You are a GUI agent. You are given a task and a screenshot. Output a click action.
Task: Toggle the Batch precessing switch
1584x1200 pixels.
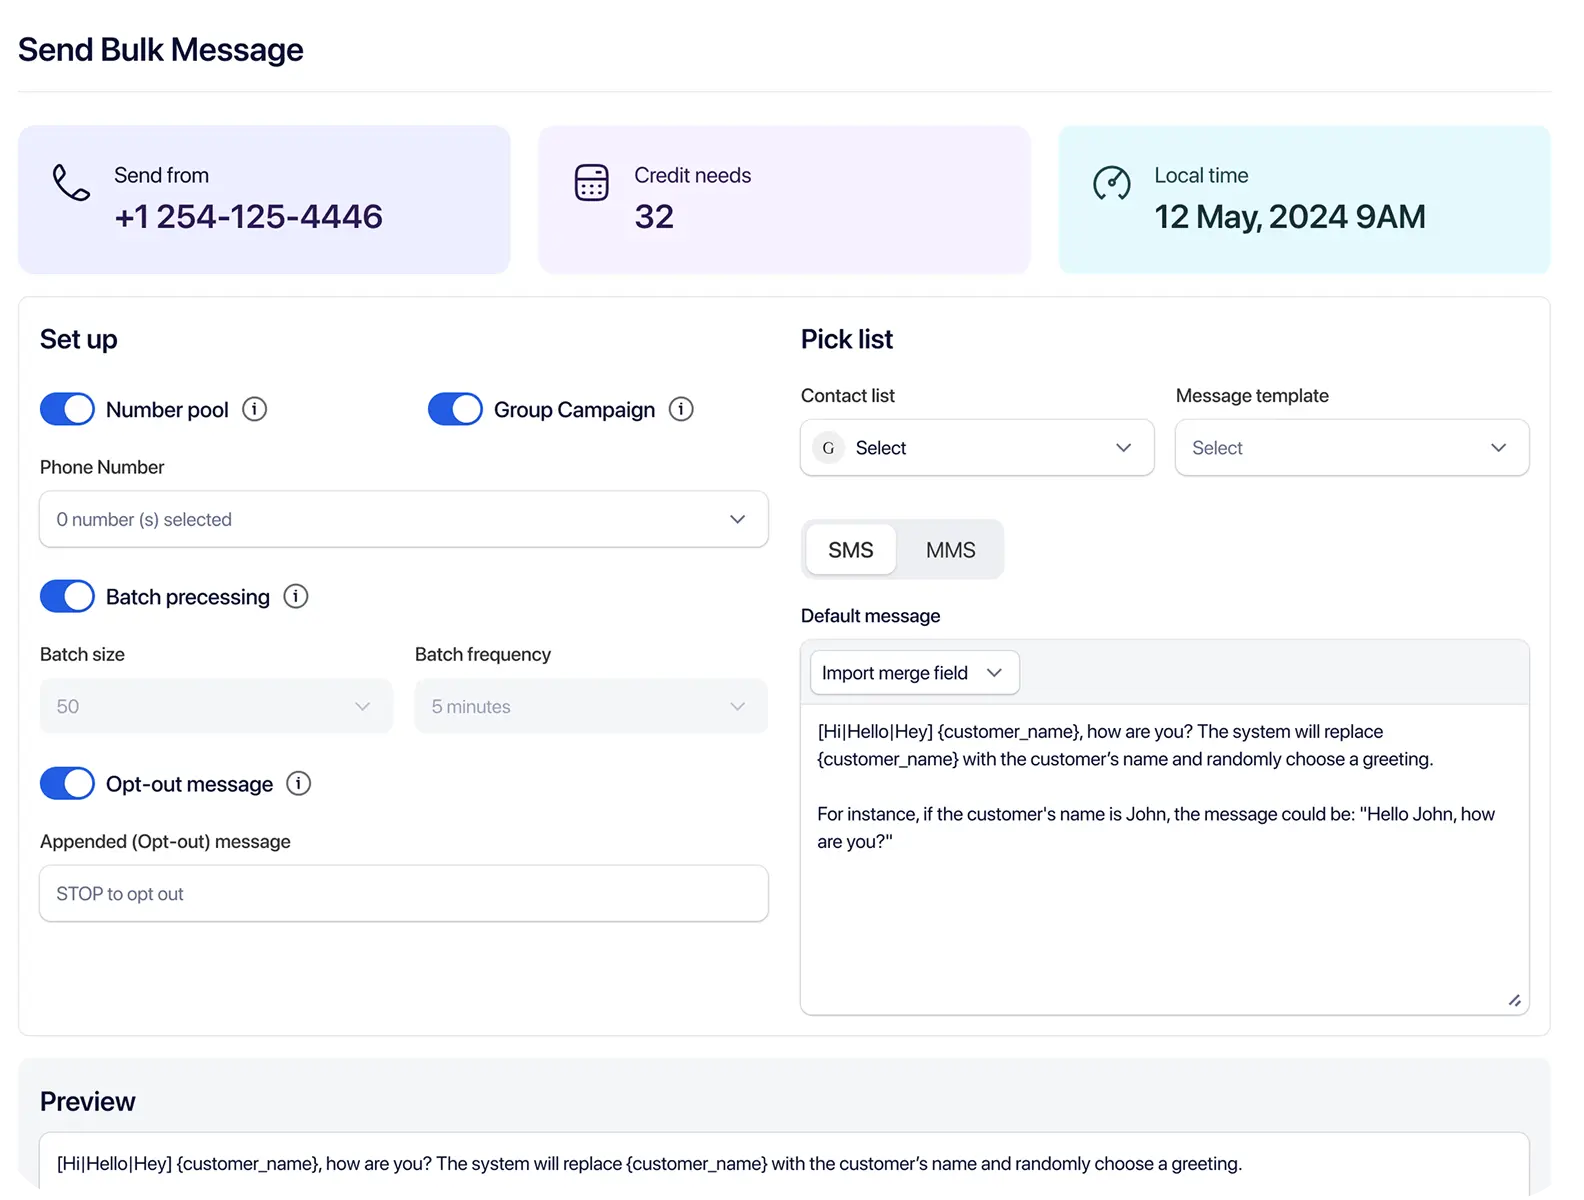coord(67,596)
